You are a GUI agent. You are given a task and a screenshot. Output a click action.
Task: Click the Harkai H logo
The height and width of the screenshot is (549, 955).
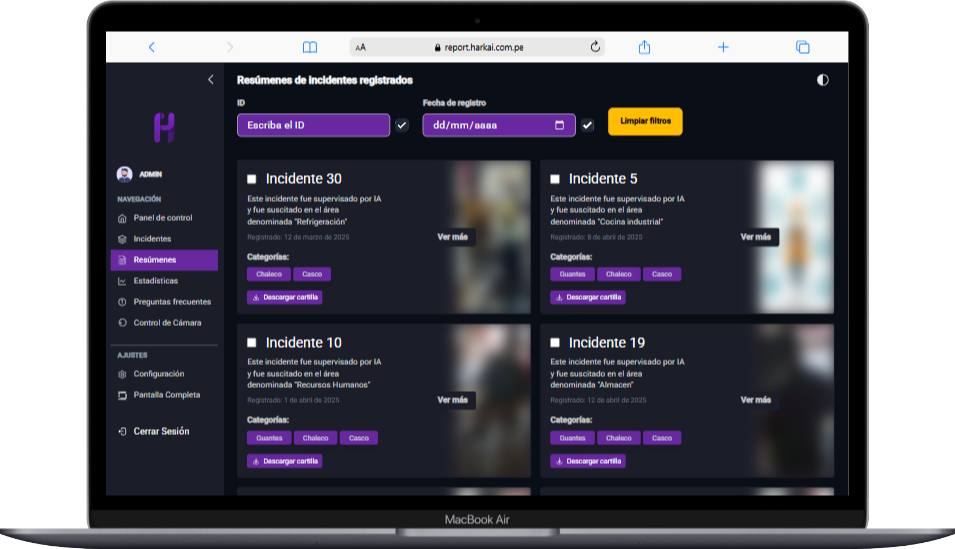164,127
